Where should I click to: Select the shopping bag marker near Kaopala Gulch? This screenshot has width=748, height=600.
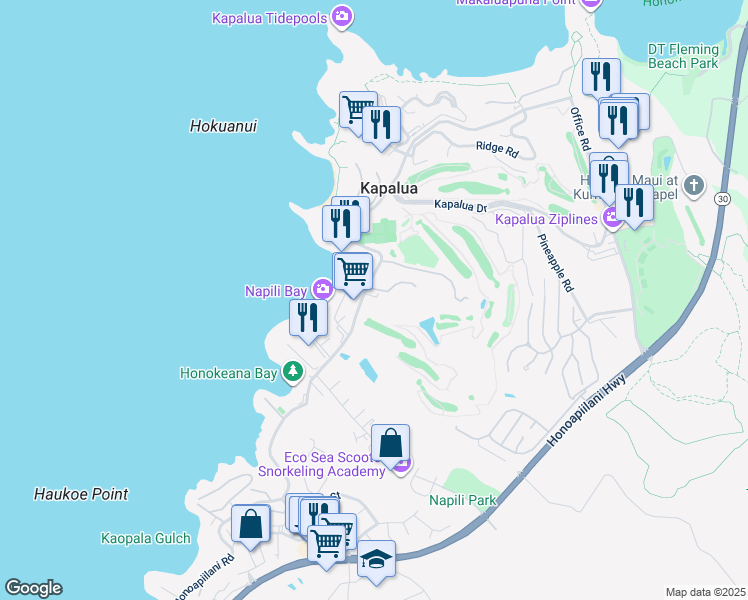point(250,524)
